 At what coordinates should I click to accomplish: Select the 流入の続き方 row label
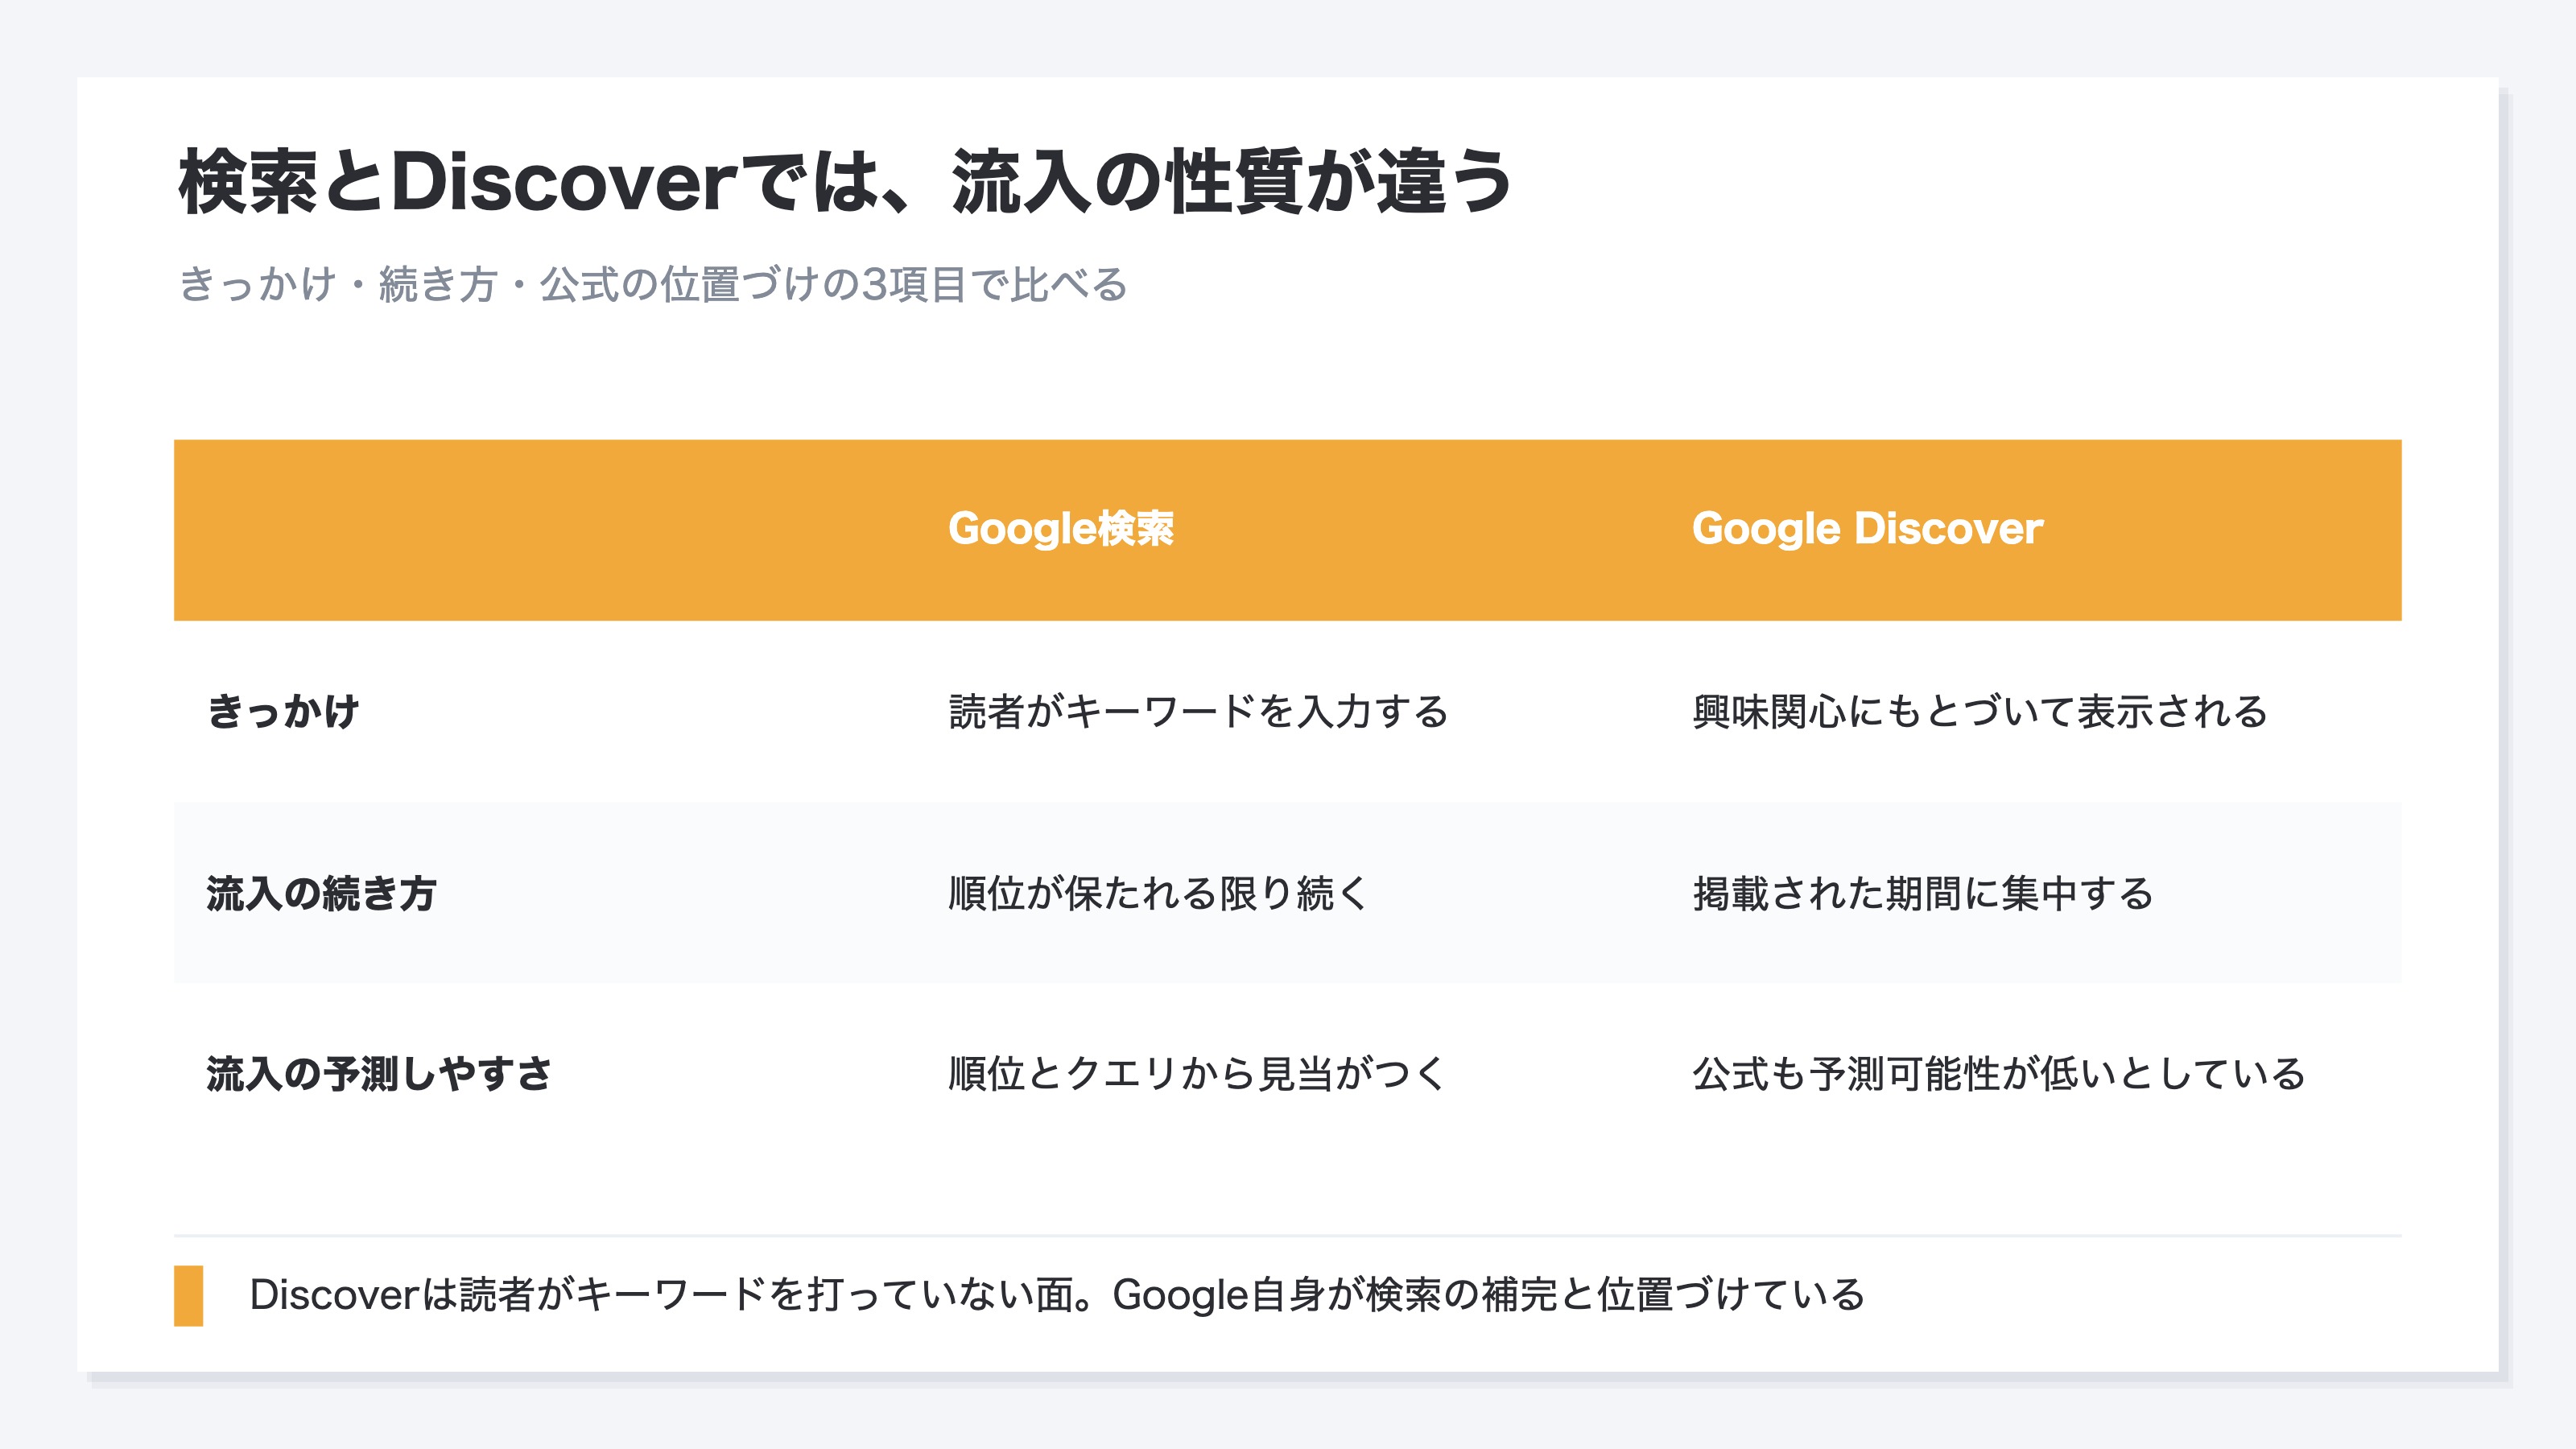(321, 893)
